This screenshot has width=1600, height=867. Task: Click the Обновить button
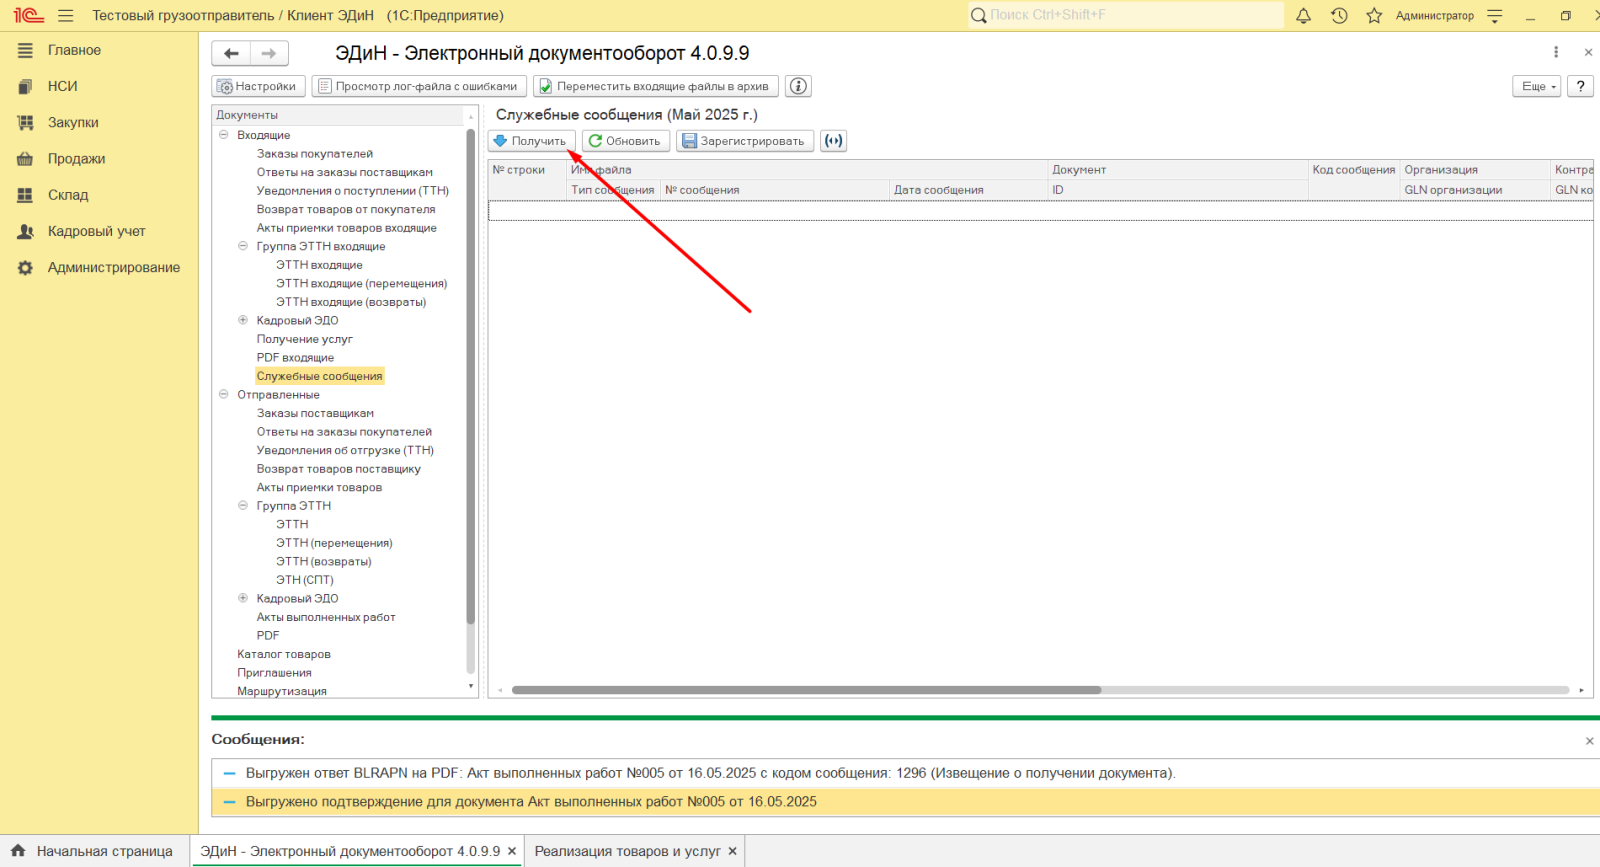(625, 141)
